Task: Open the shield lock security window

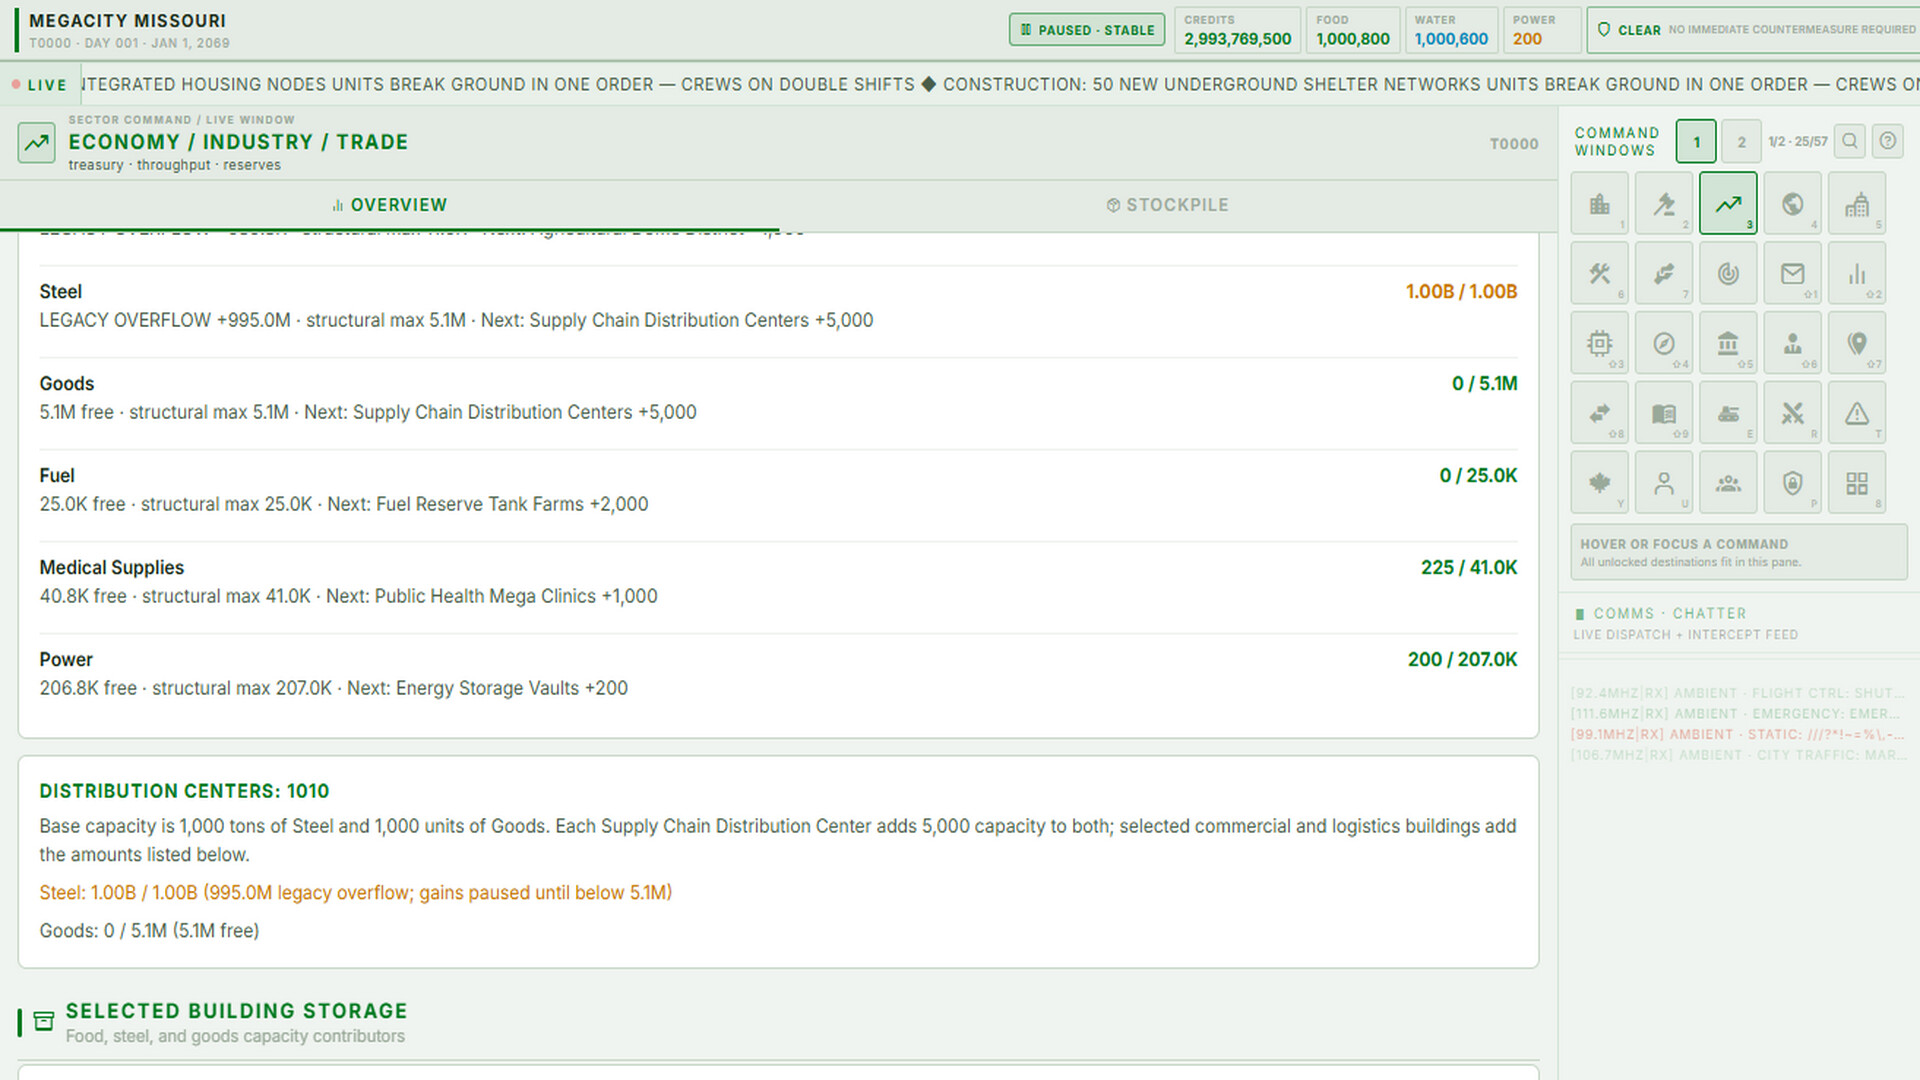Action: pos(1792,483)
